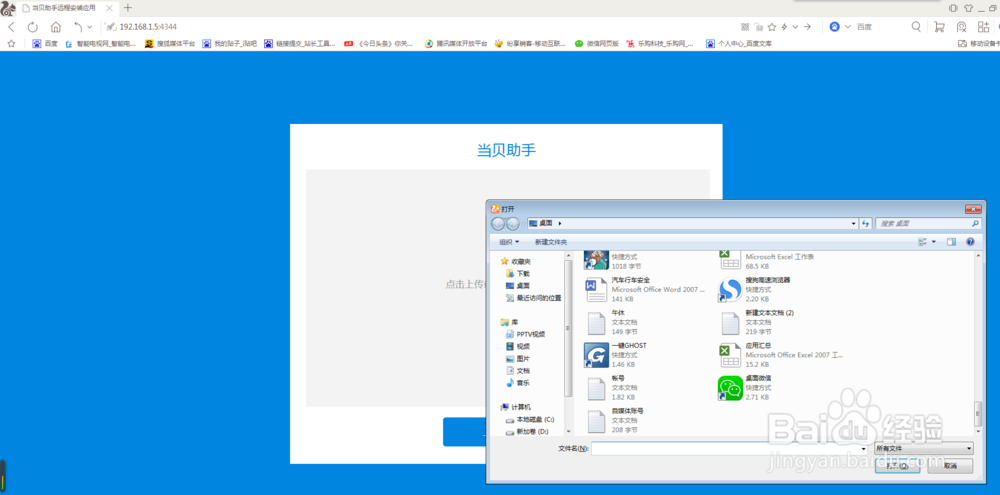Reload the page with the refresh icon
Screen dimensions: 1000x495
[33, 27]
